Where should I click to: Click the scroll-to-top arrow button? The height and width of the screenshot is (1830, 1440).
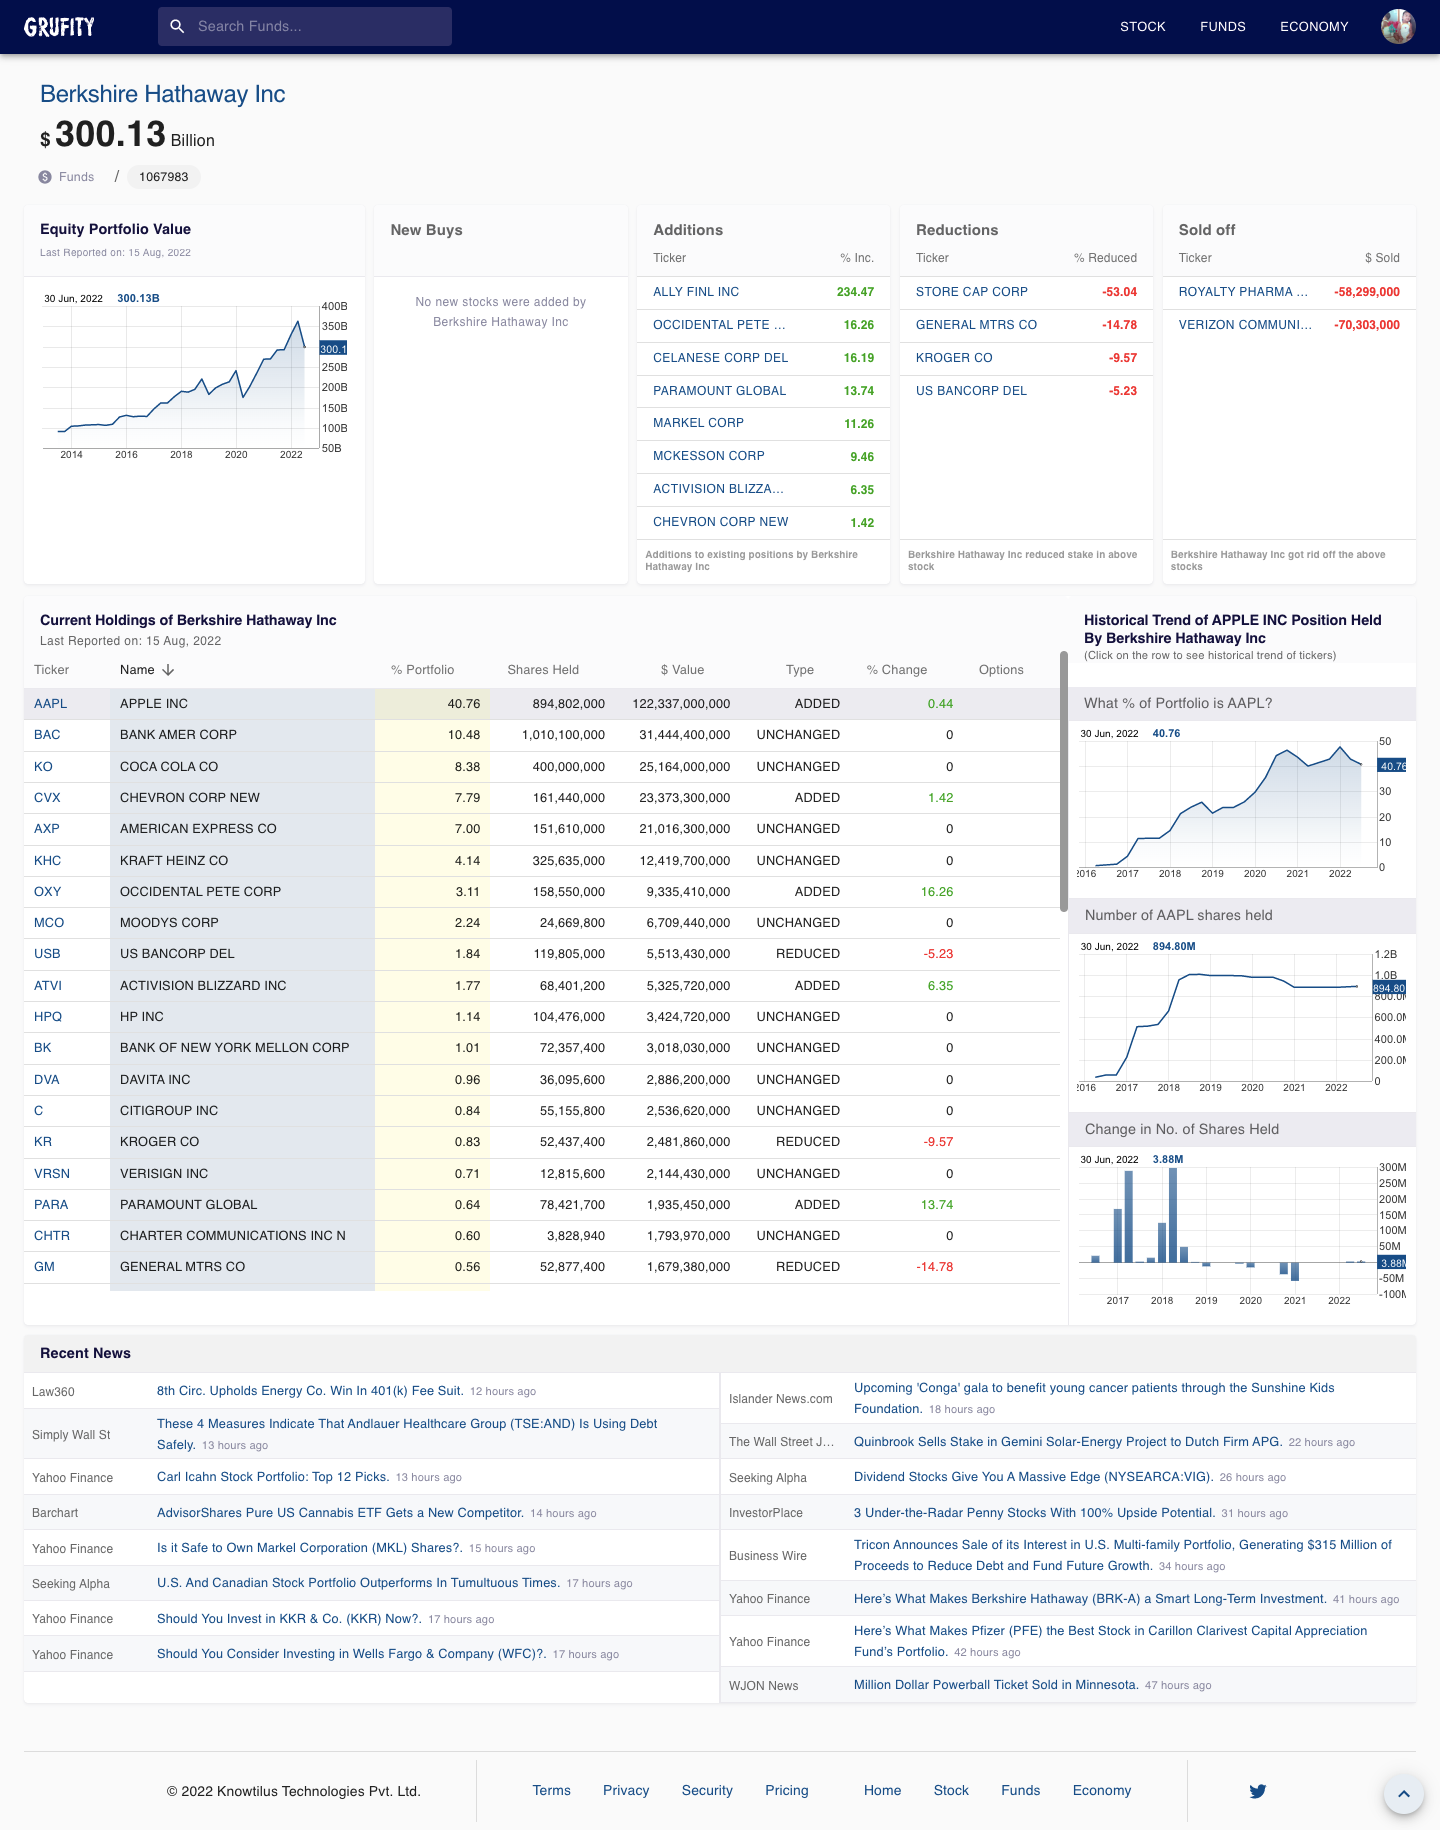click(1403, 1794)
